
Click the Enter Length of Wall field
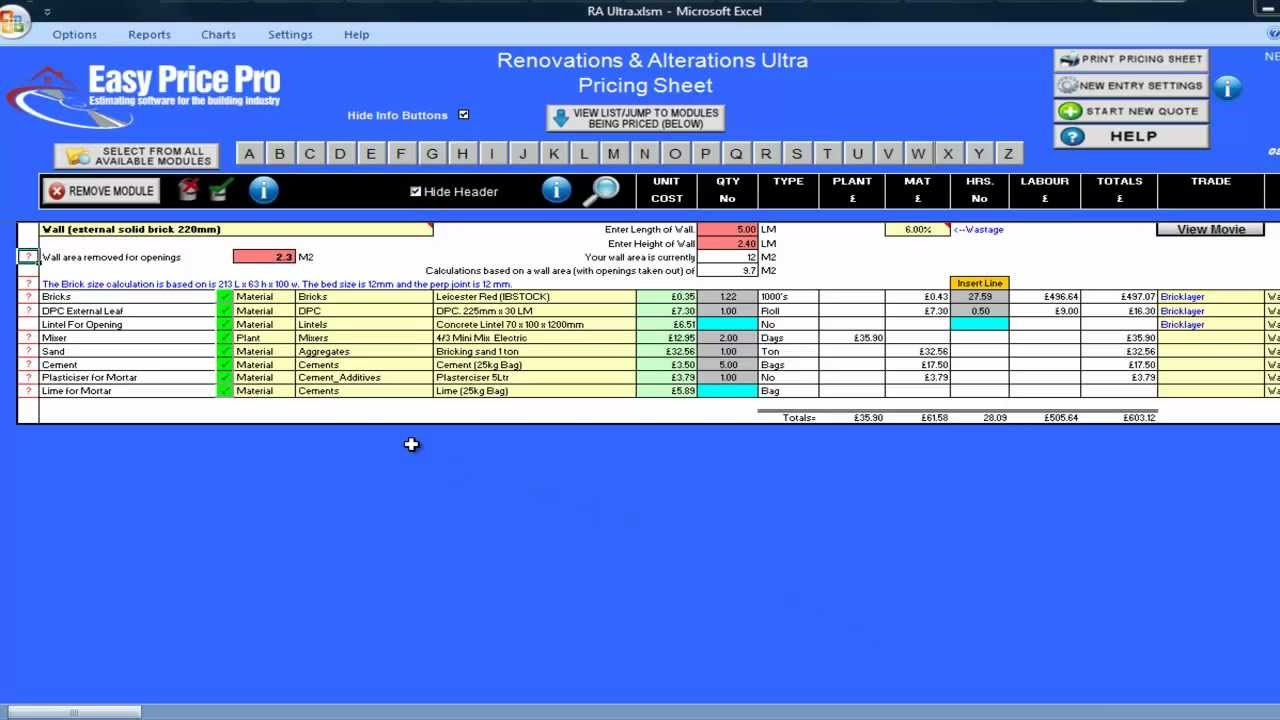[x=727, y=229]
